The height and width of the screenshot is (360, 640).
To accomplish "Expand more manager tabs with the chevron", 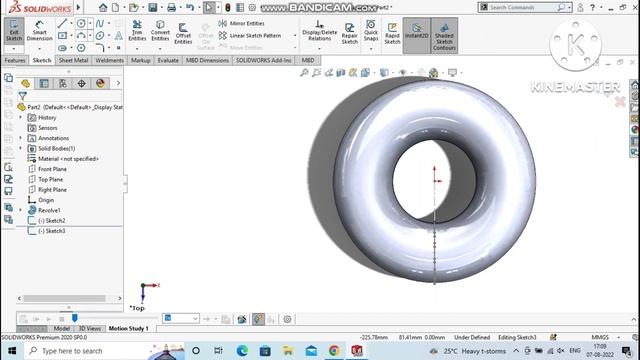I will [x=118, y=83].
